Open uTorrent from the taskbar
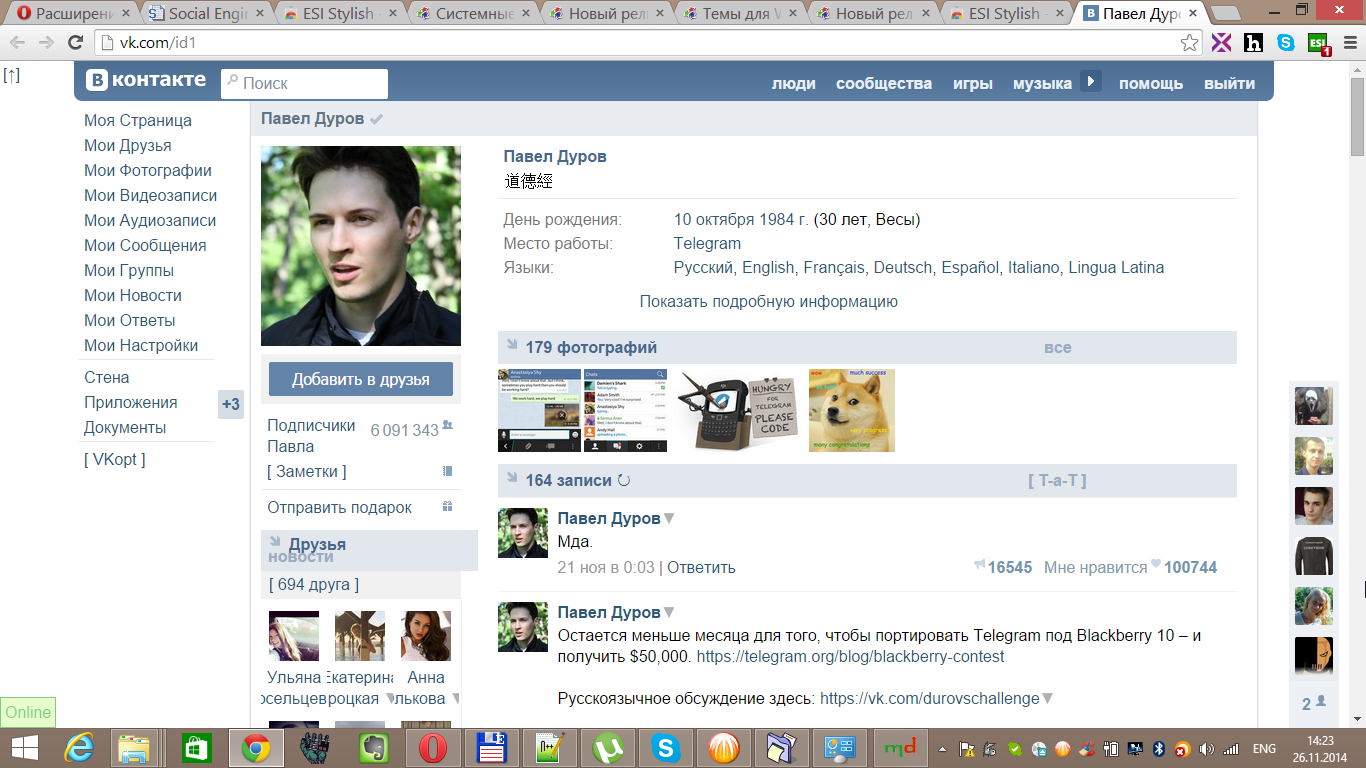The image size is (1366, 768). tap(608, 748)
